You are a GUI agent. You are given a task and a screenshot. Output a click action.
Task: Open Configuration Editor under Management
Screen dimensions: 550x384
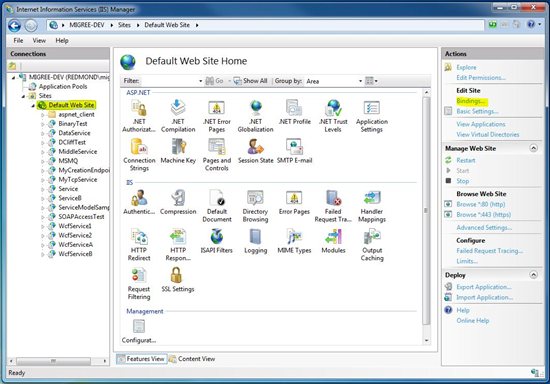[x=139, y=331]
